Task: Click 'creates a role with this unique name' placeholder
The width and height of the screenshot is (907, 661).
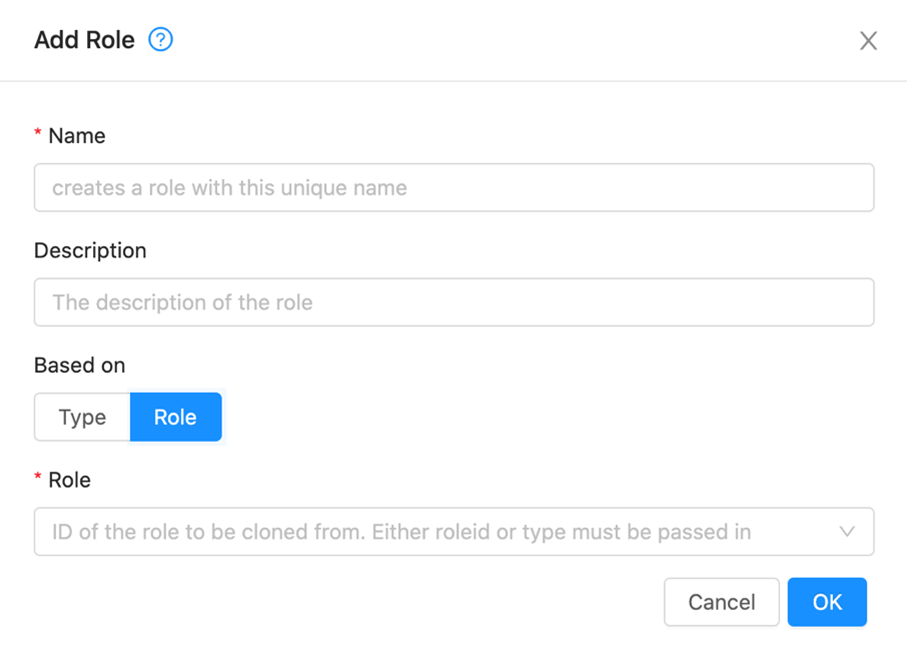Action: pos(230,188)
